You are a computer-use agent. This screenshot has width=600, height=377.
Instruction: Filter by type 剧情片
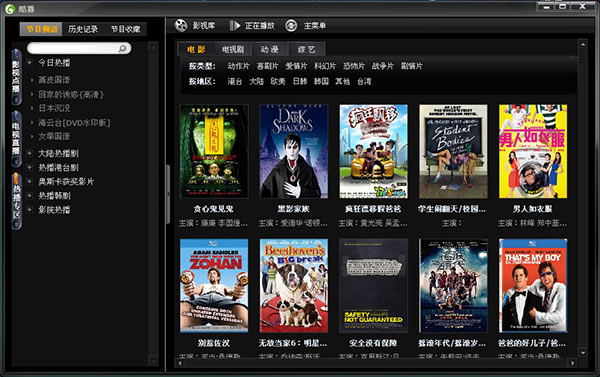click(x=412, y=66)
